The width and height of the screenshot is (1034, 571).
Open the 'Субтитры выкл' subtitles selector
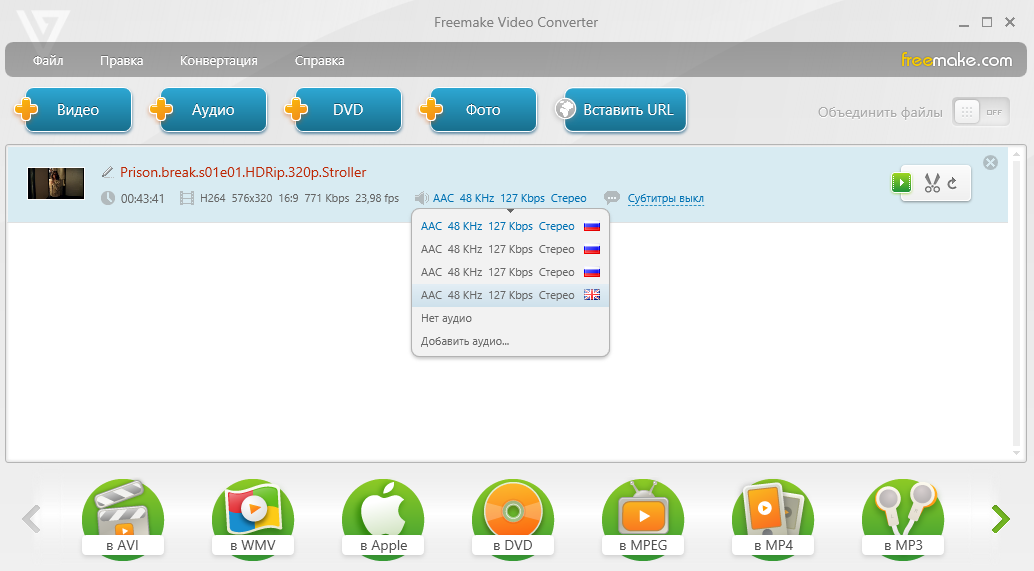point(665,198)
